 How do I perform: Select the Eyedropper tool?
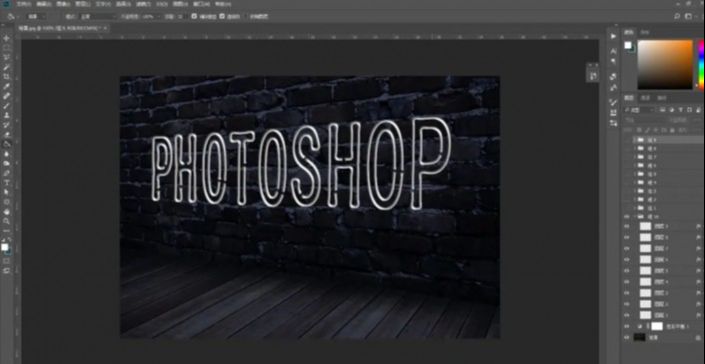coord(6,86)
